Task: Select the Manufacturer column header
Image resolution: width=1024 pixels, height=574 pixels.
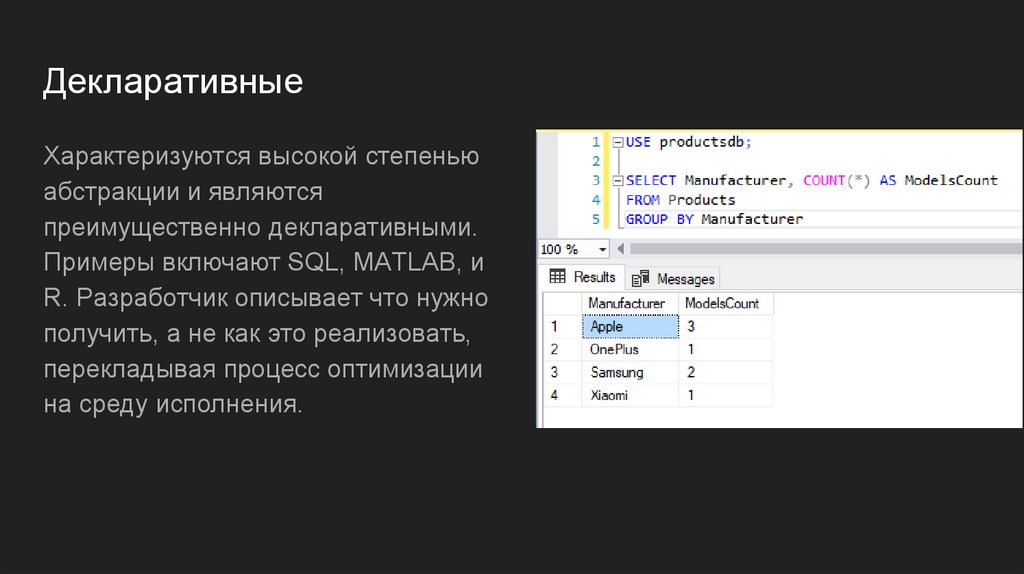Action: click(630, 304)
